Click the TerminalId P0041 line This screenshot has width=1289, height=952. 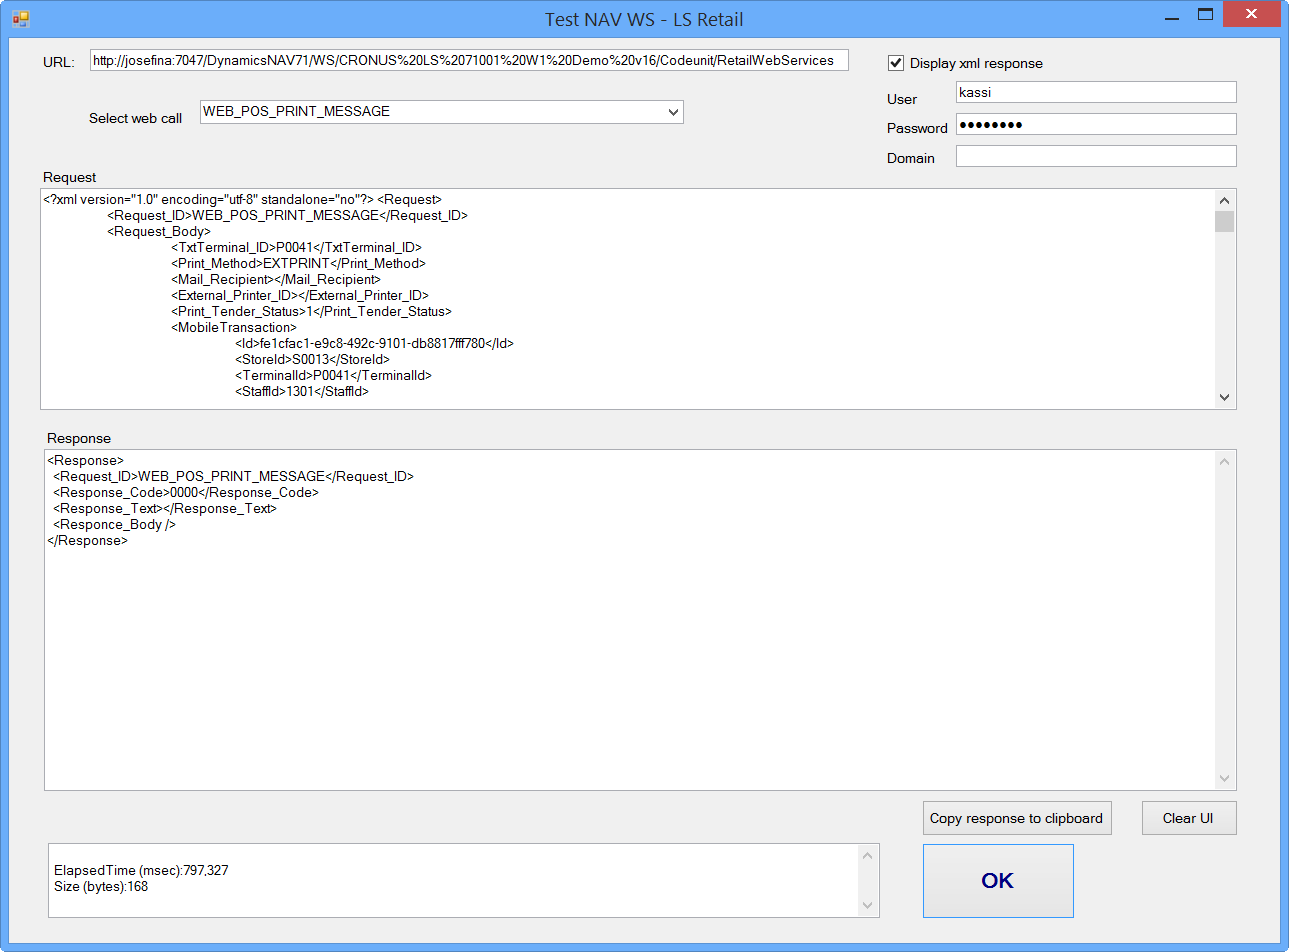pos(333,375)
